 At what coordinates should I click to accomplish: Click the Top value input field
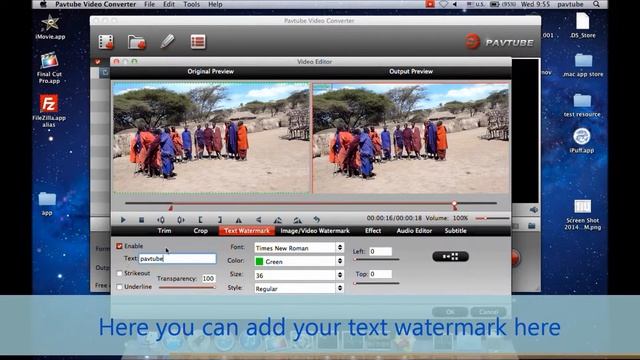(x=380, y=274)
